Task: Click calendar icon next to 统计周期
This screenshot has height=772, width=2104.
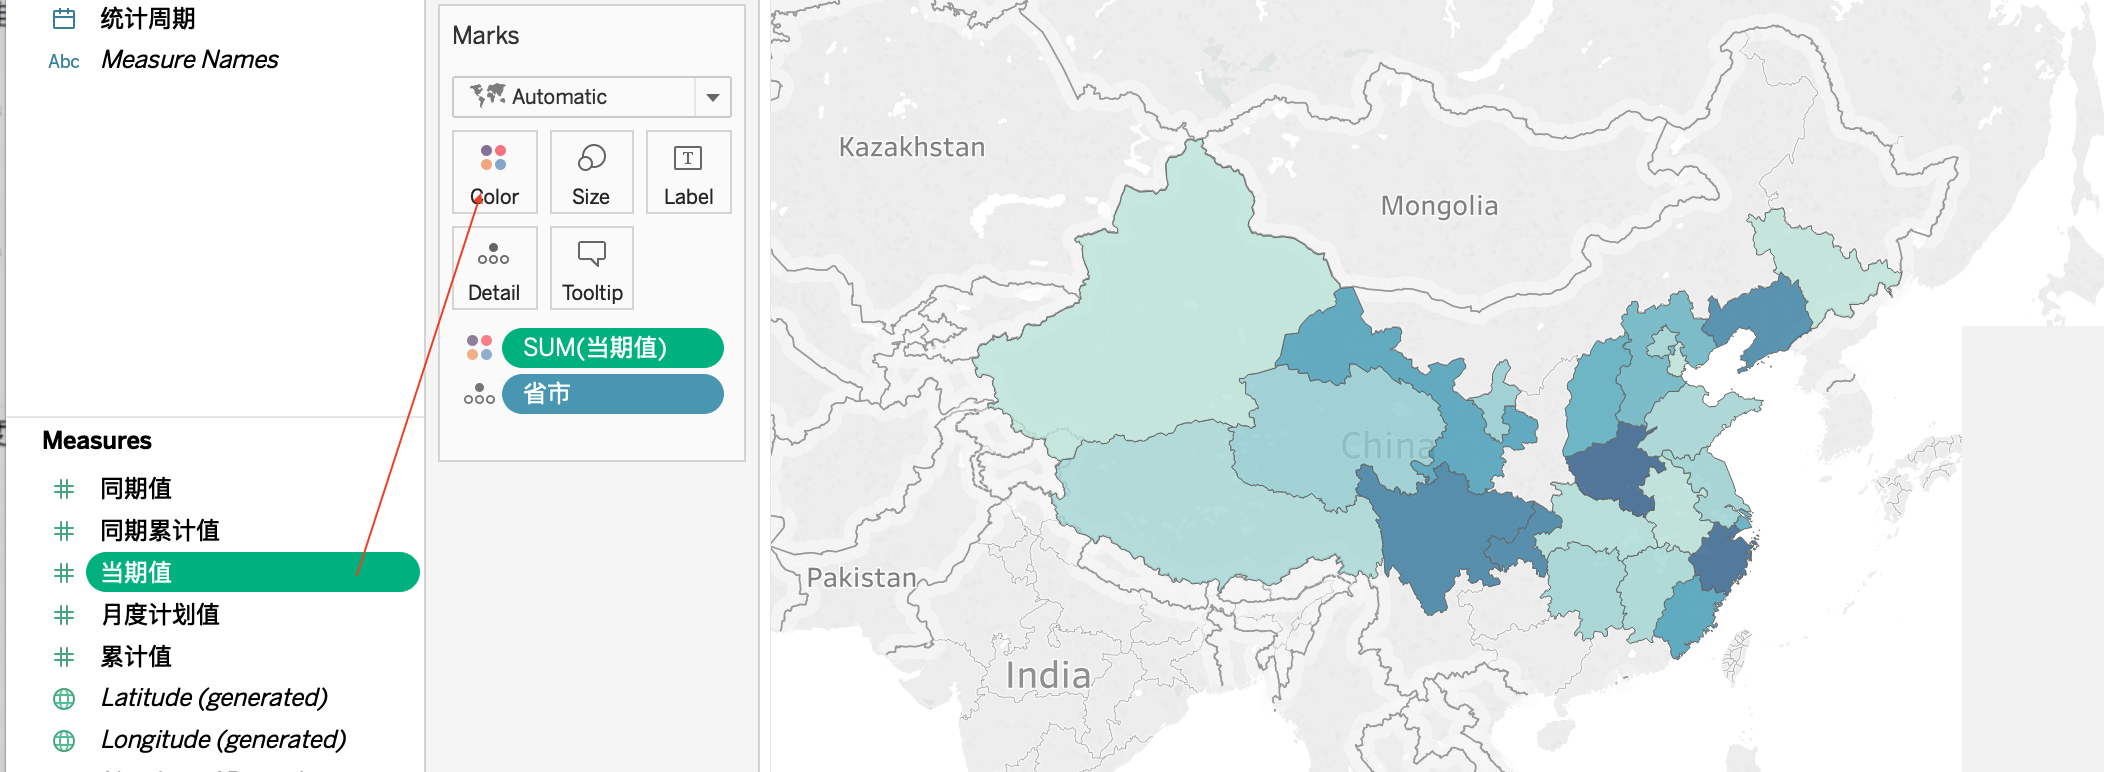Action: pyautogui.click(x=64, y=19)
